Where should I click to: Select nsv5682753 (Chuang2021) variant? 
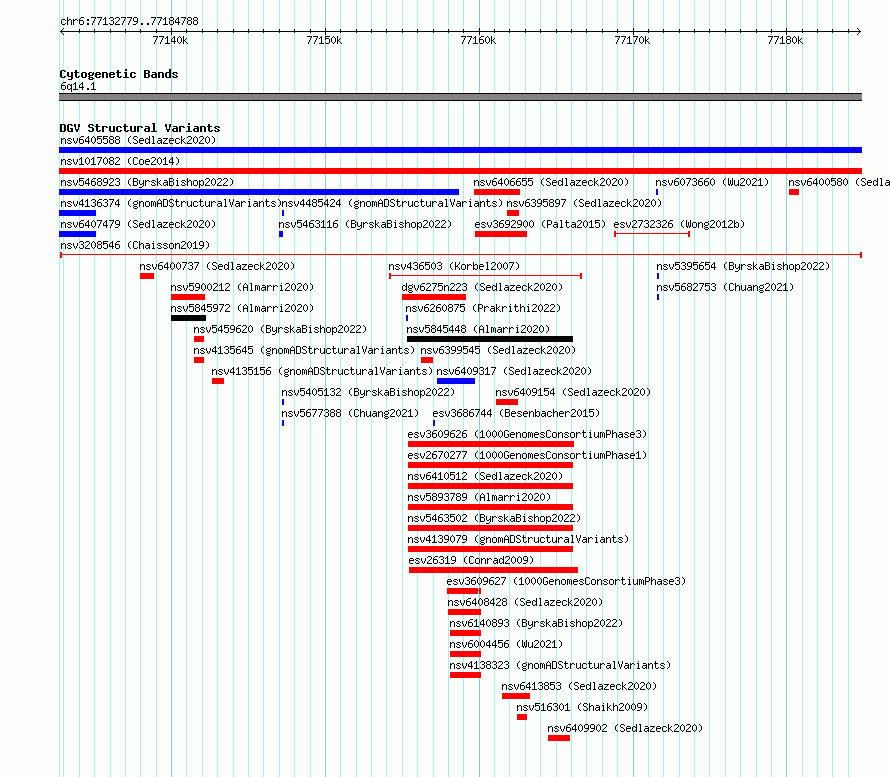[725, 287]
